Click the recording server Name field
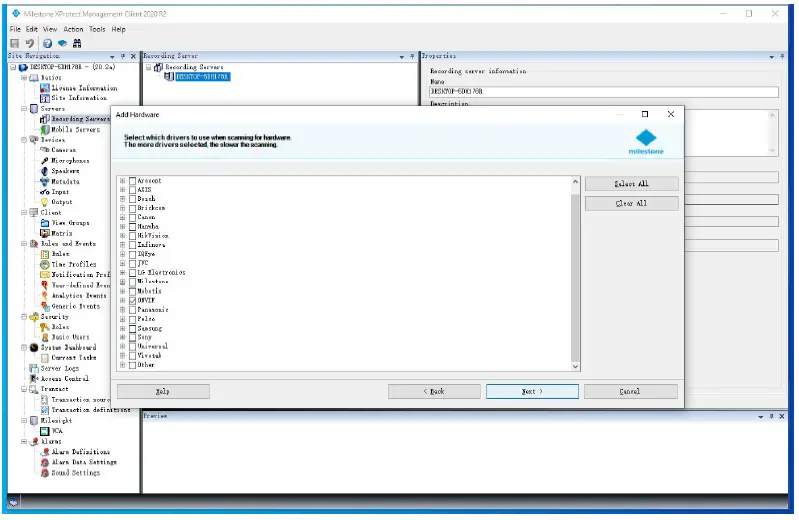 (604, 92)
